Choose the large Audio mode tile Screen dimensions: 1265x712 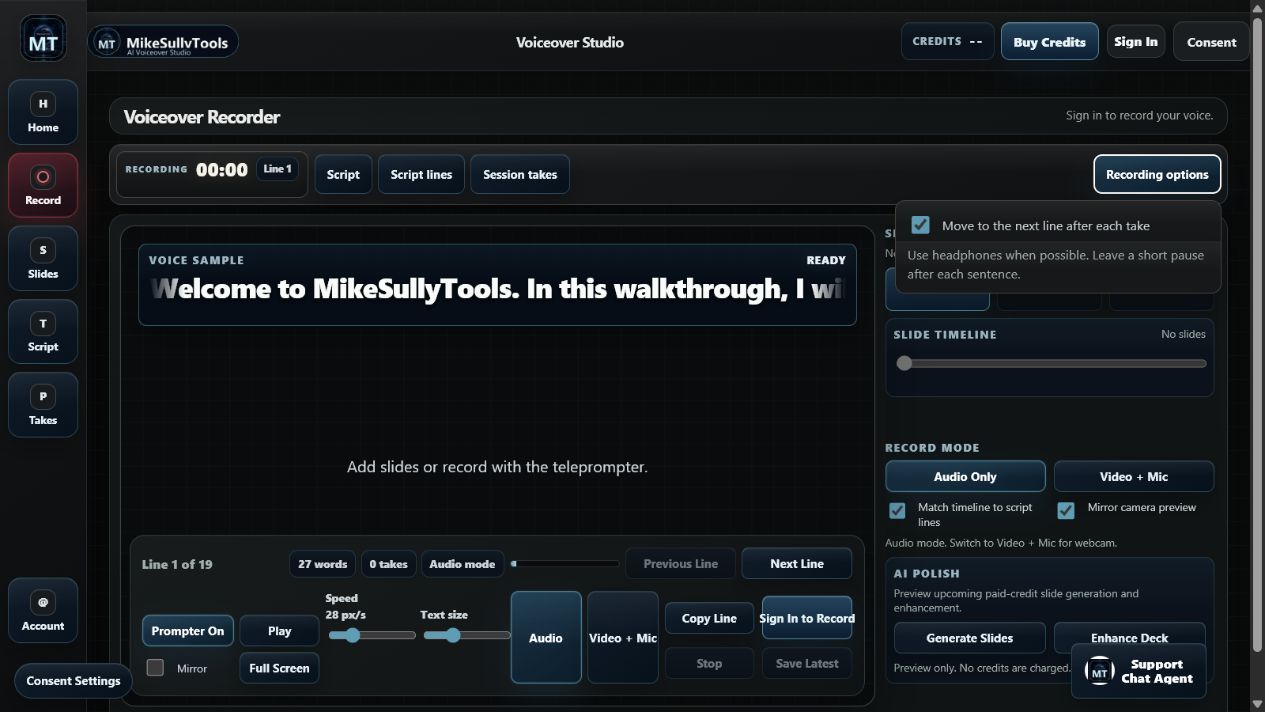(546, 637)
